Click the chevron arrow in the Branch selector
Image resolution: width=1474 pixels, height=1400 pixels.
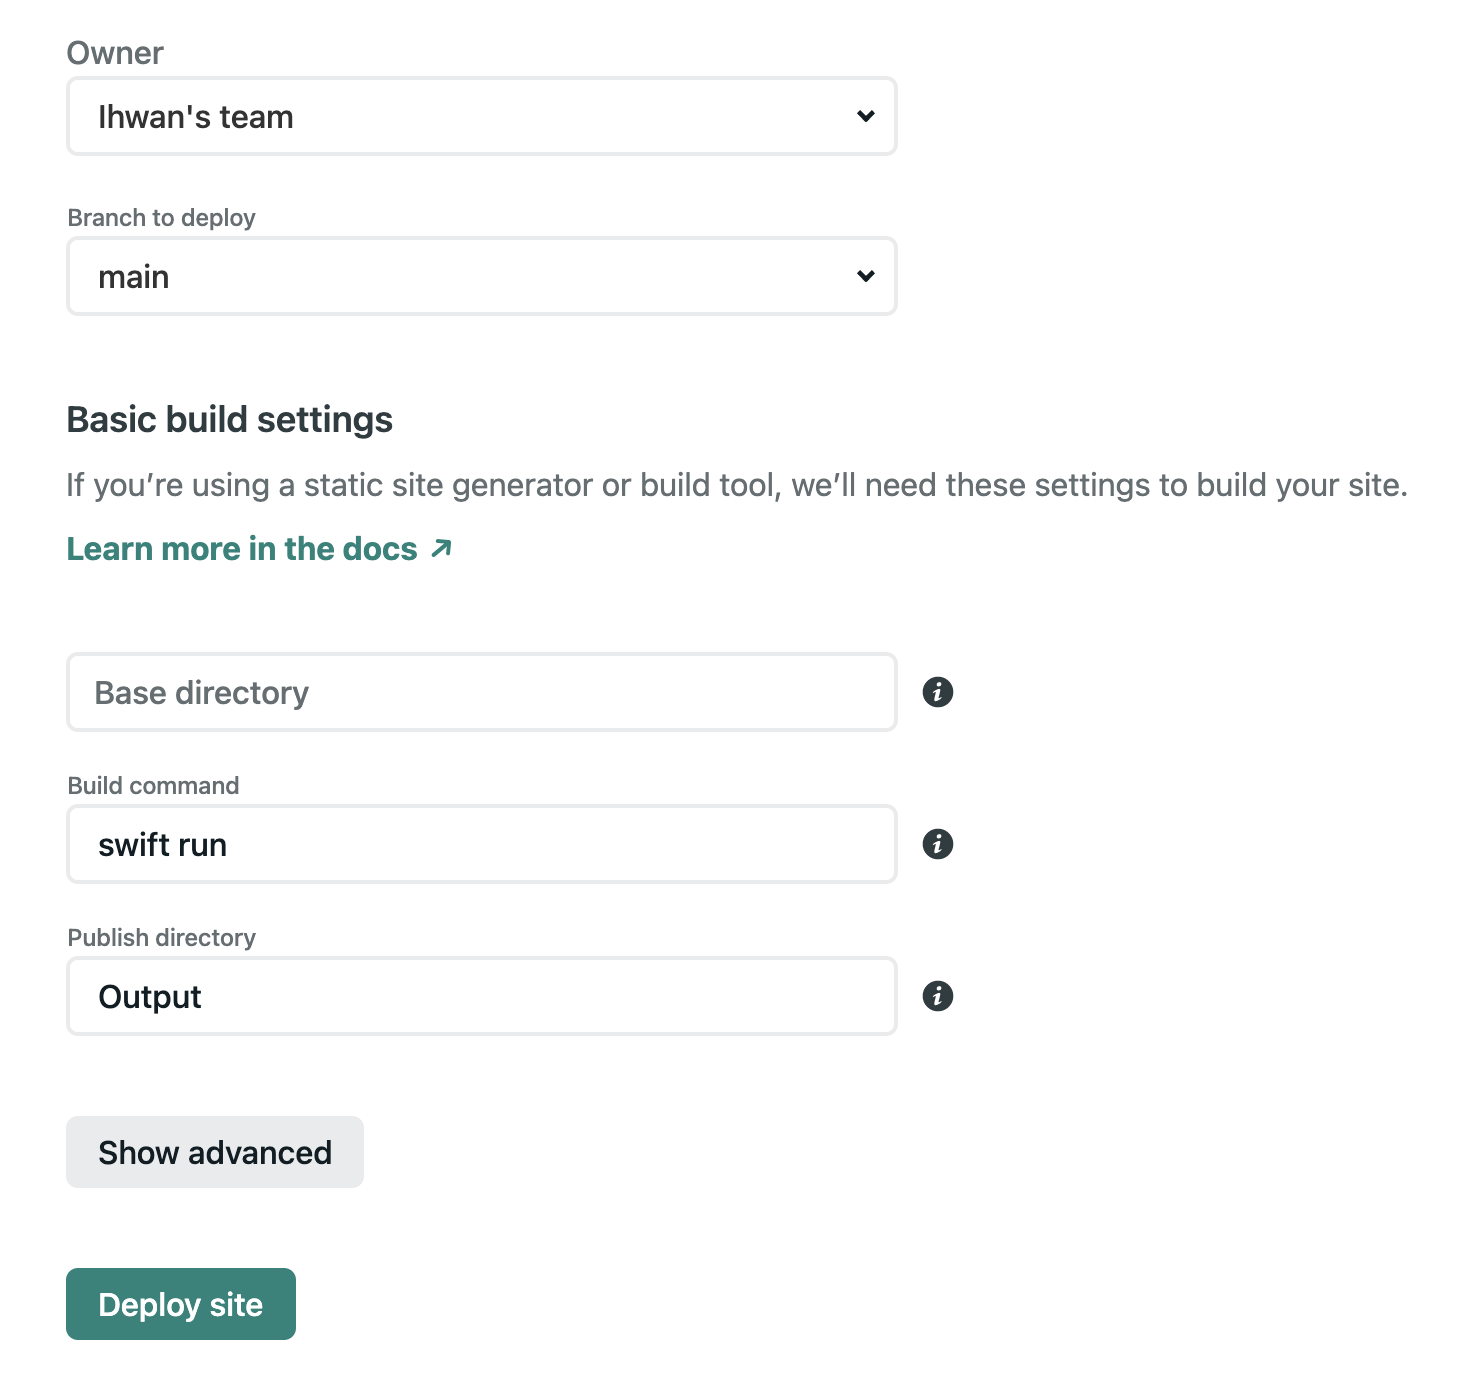(866, 276)
